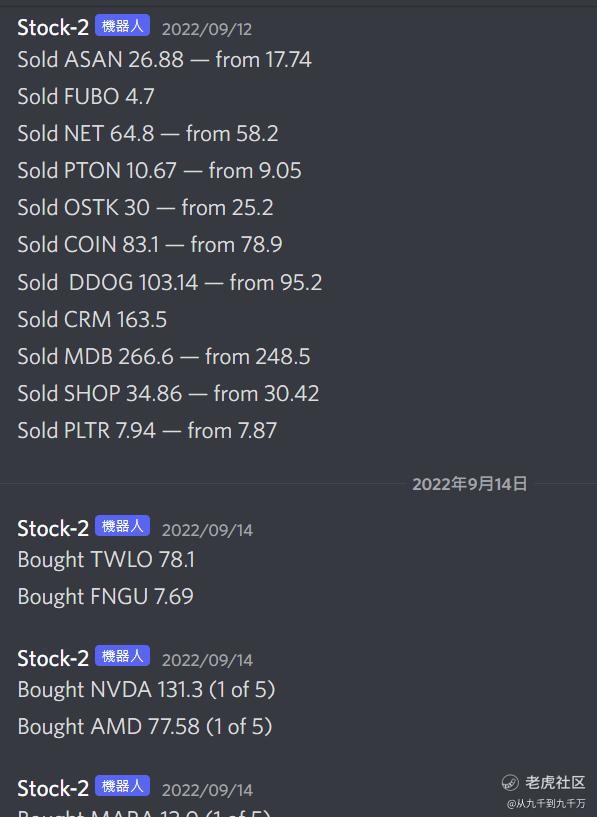
Task: Select the Bought TWLO 78.1 message
Action: (106, 560)
